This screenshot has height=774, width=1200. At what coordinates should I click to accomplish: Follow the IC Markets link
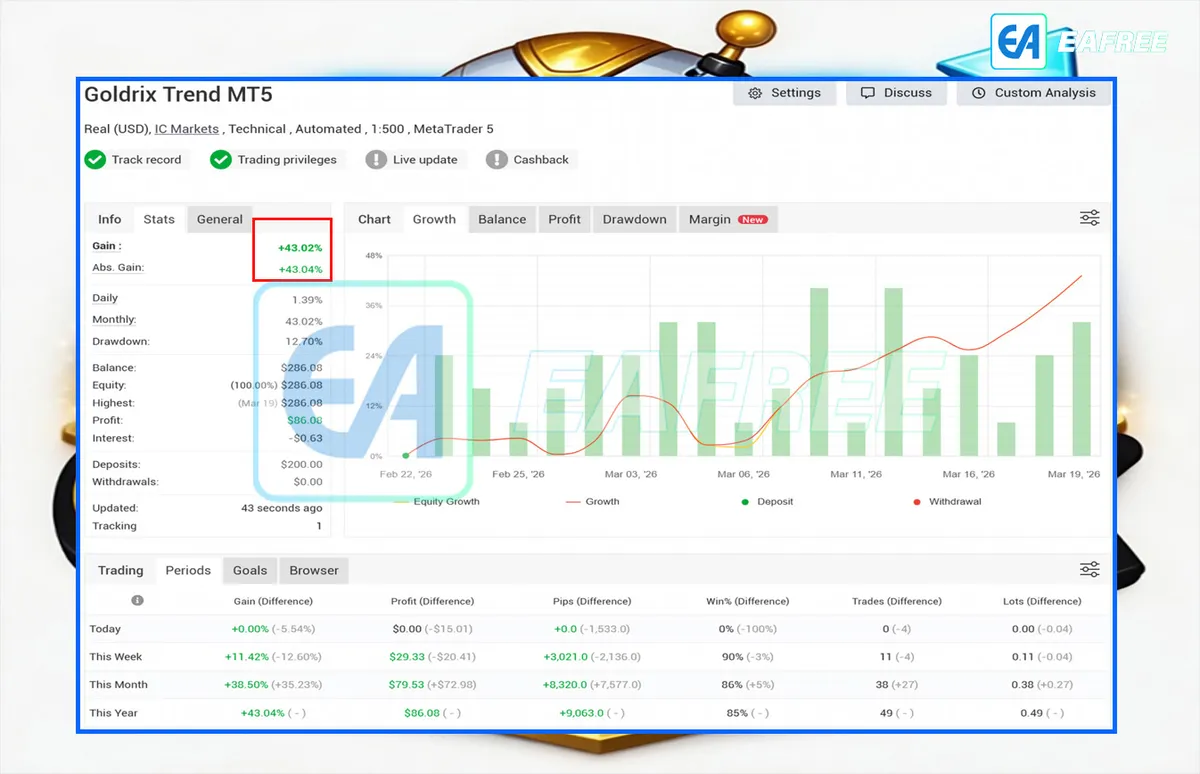pos(187,129)
